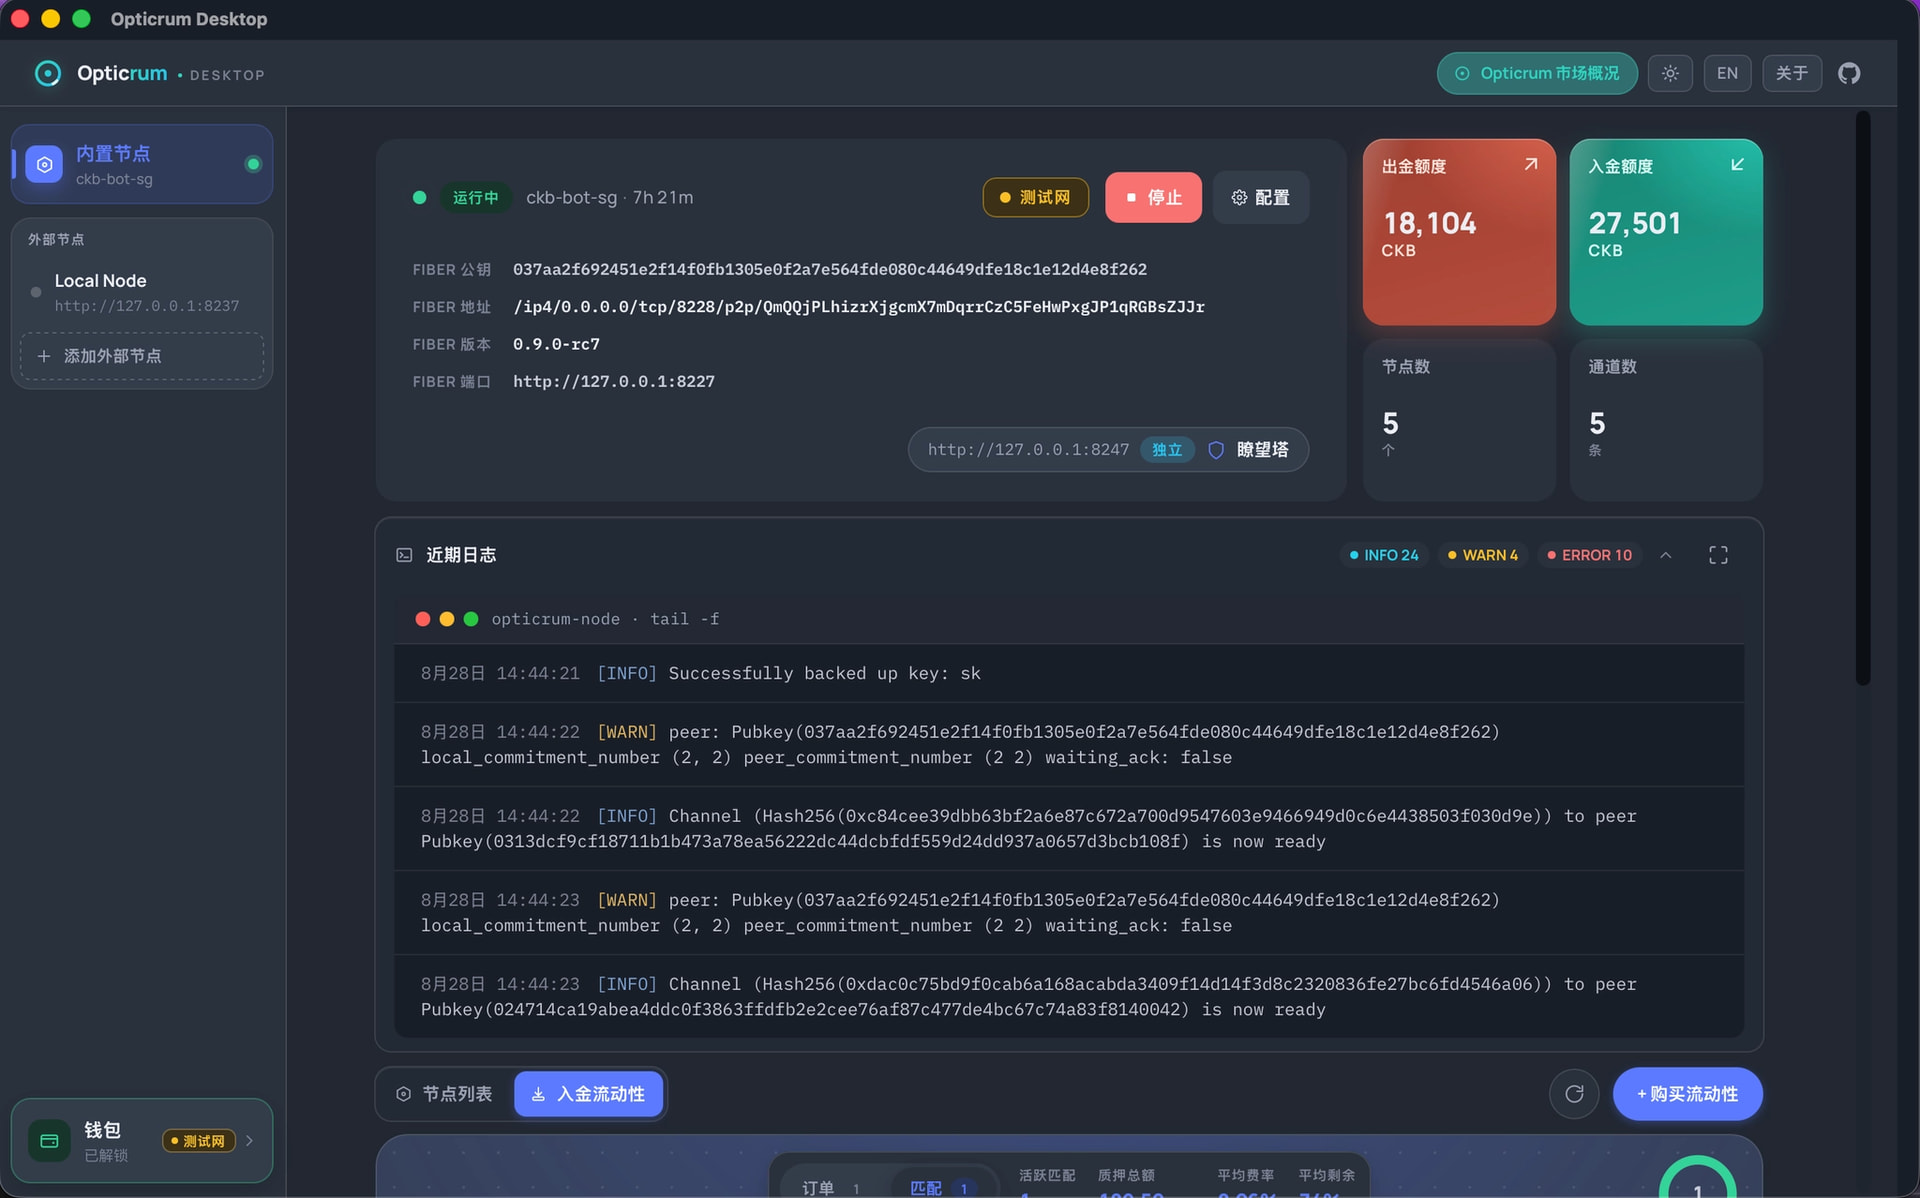
Task: Switch language using the EN button
Action: click(1727, 73)
